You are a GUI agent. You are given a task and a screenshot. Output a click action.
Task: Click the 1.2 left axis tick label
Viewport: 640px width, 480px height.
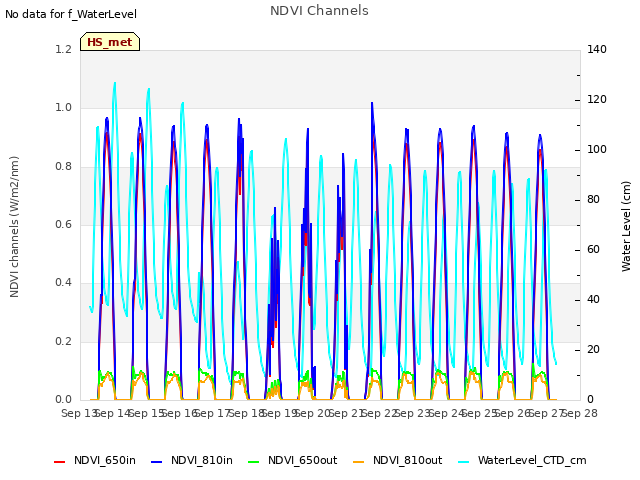[64, 49]
